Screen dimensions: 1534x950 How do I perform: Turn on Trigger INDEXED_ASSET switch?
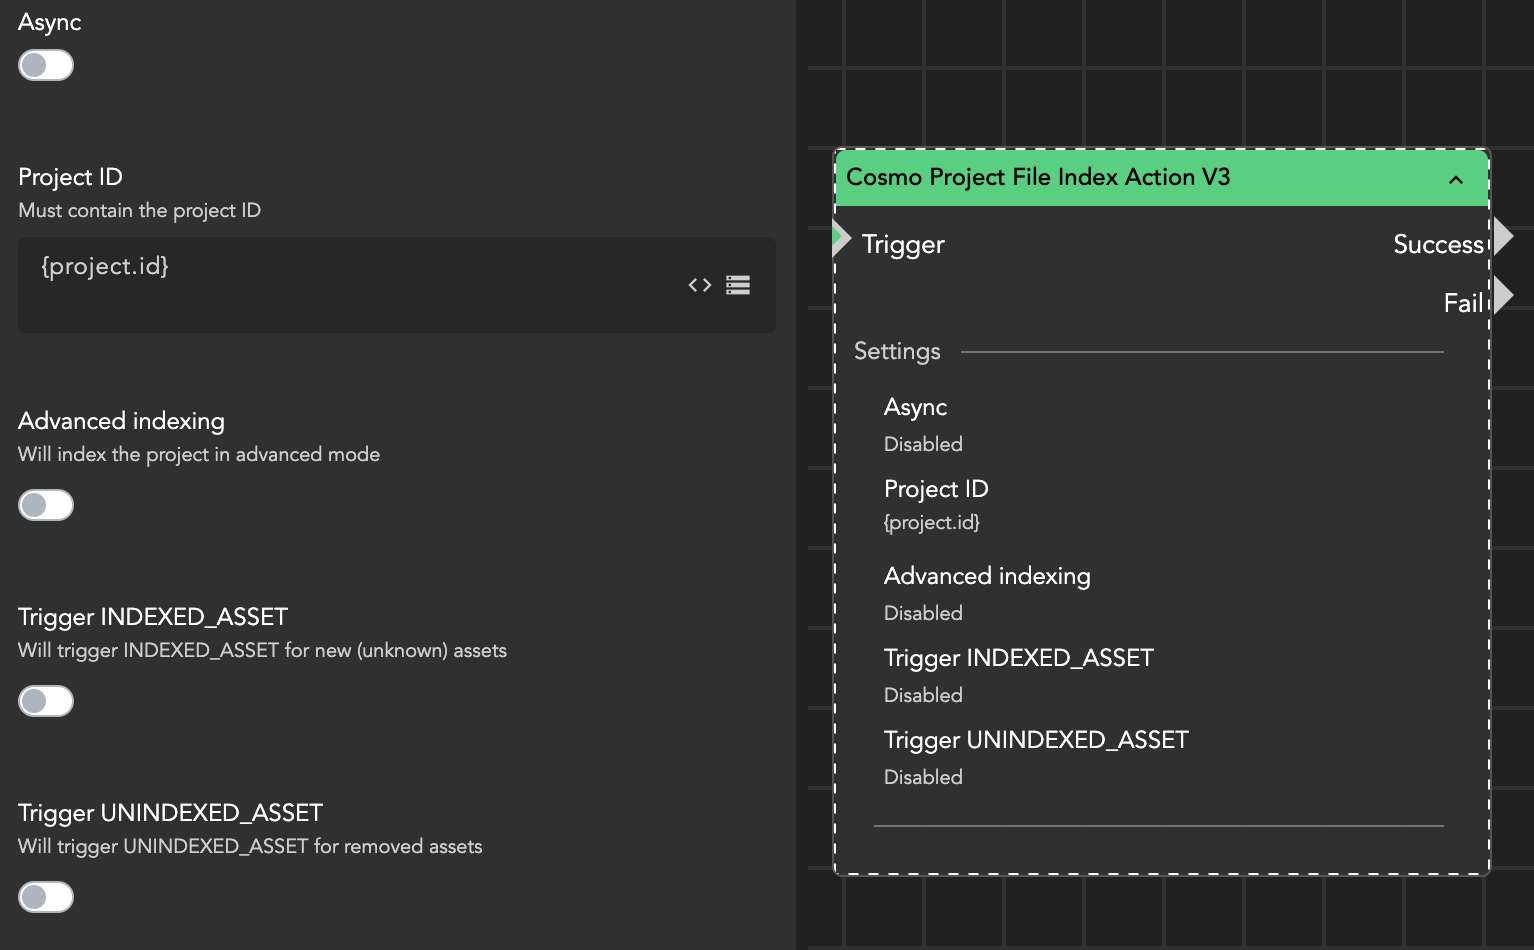46,701
